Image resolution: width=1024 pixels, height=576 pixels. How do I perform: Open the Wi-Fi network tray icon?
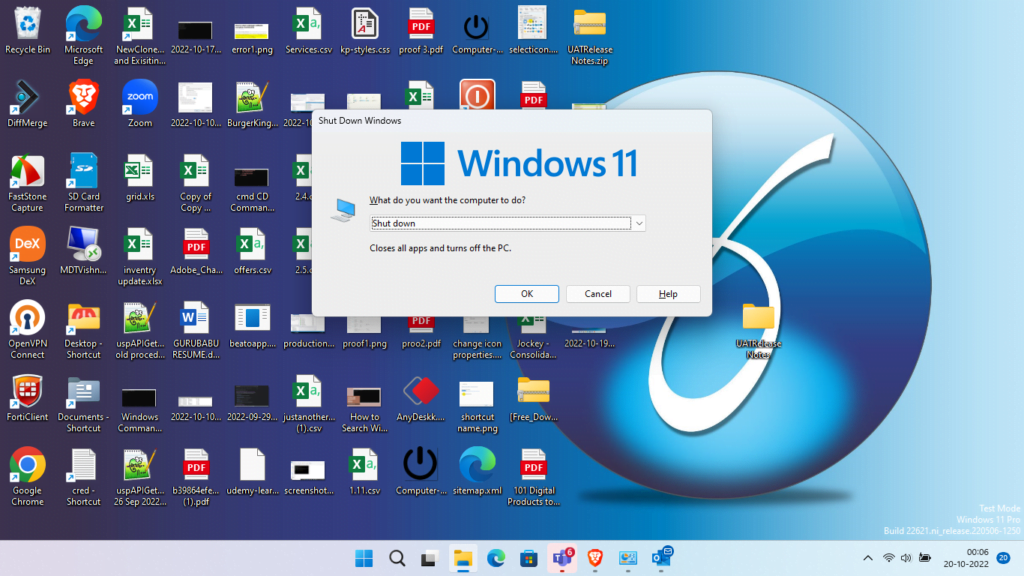[889, 558]
